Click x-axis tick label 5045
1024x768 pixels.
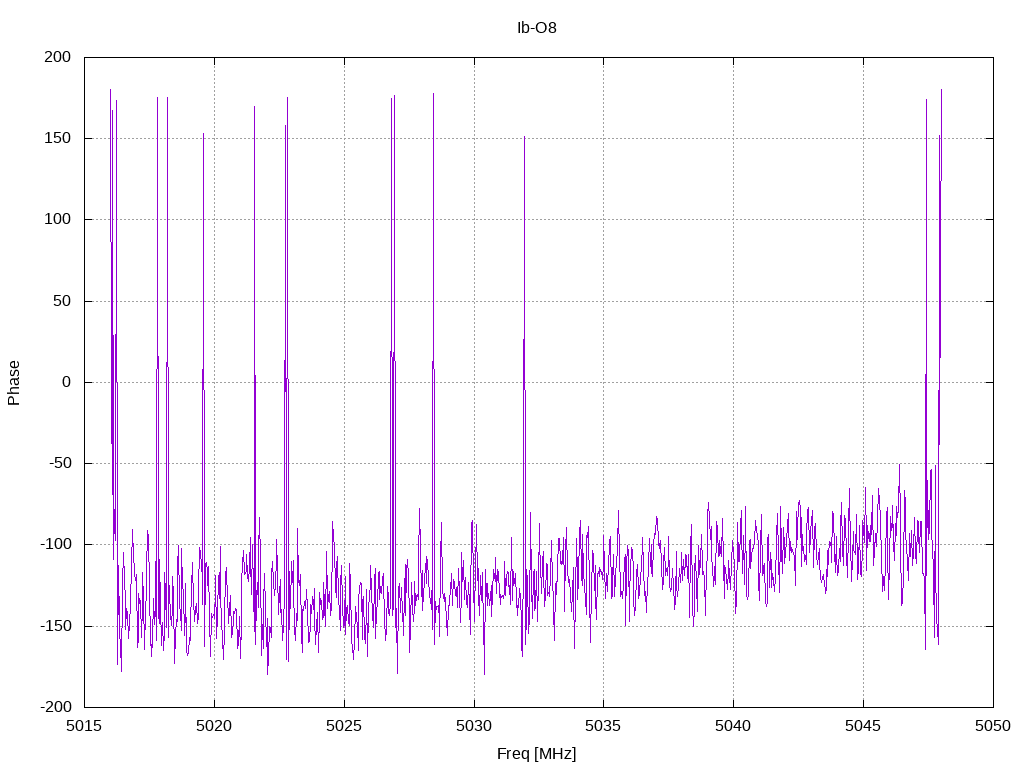click(x=863, y=726)
